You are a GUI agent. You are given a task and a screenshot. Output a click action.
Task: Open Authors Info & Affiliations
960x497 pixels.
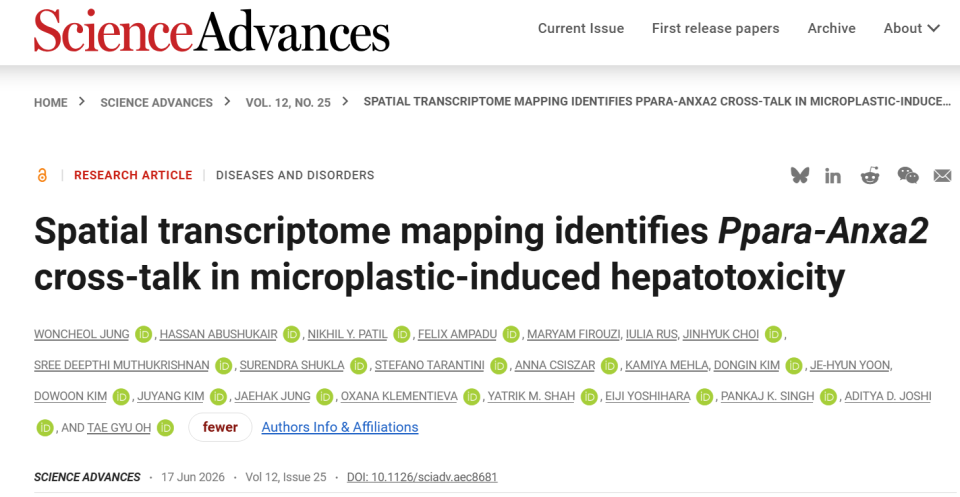340,427
